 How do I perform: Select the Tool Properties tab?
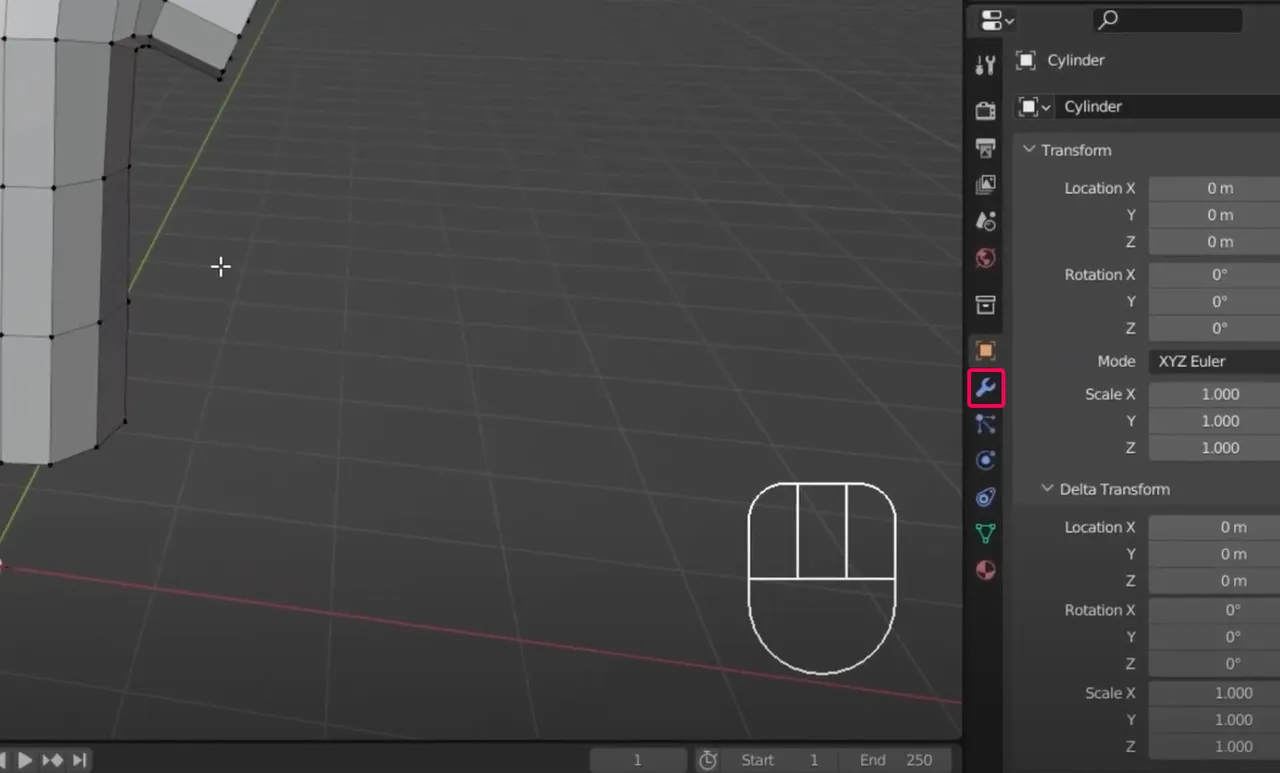985,63
